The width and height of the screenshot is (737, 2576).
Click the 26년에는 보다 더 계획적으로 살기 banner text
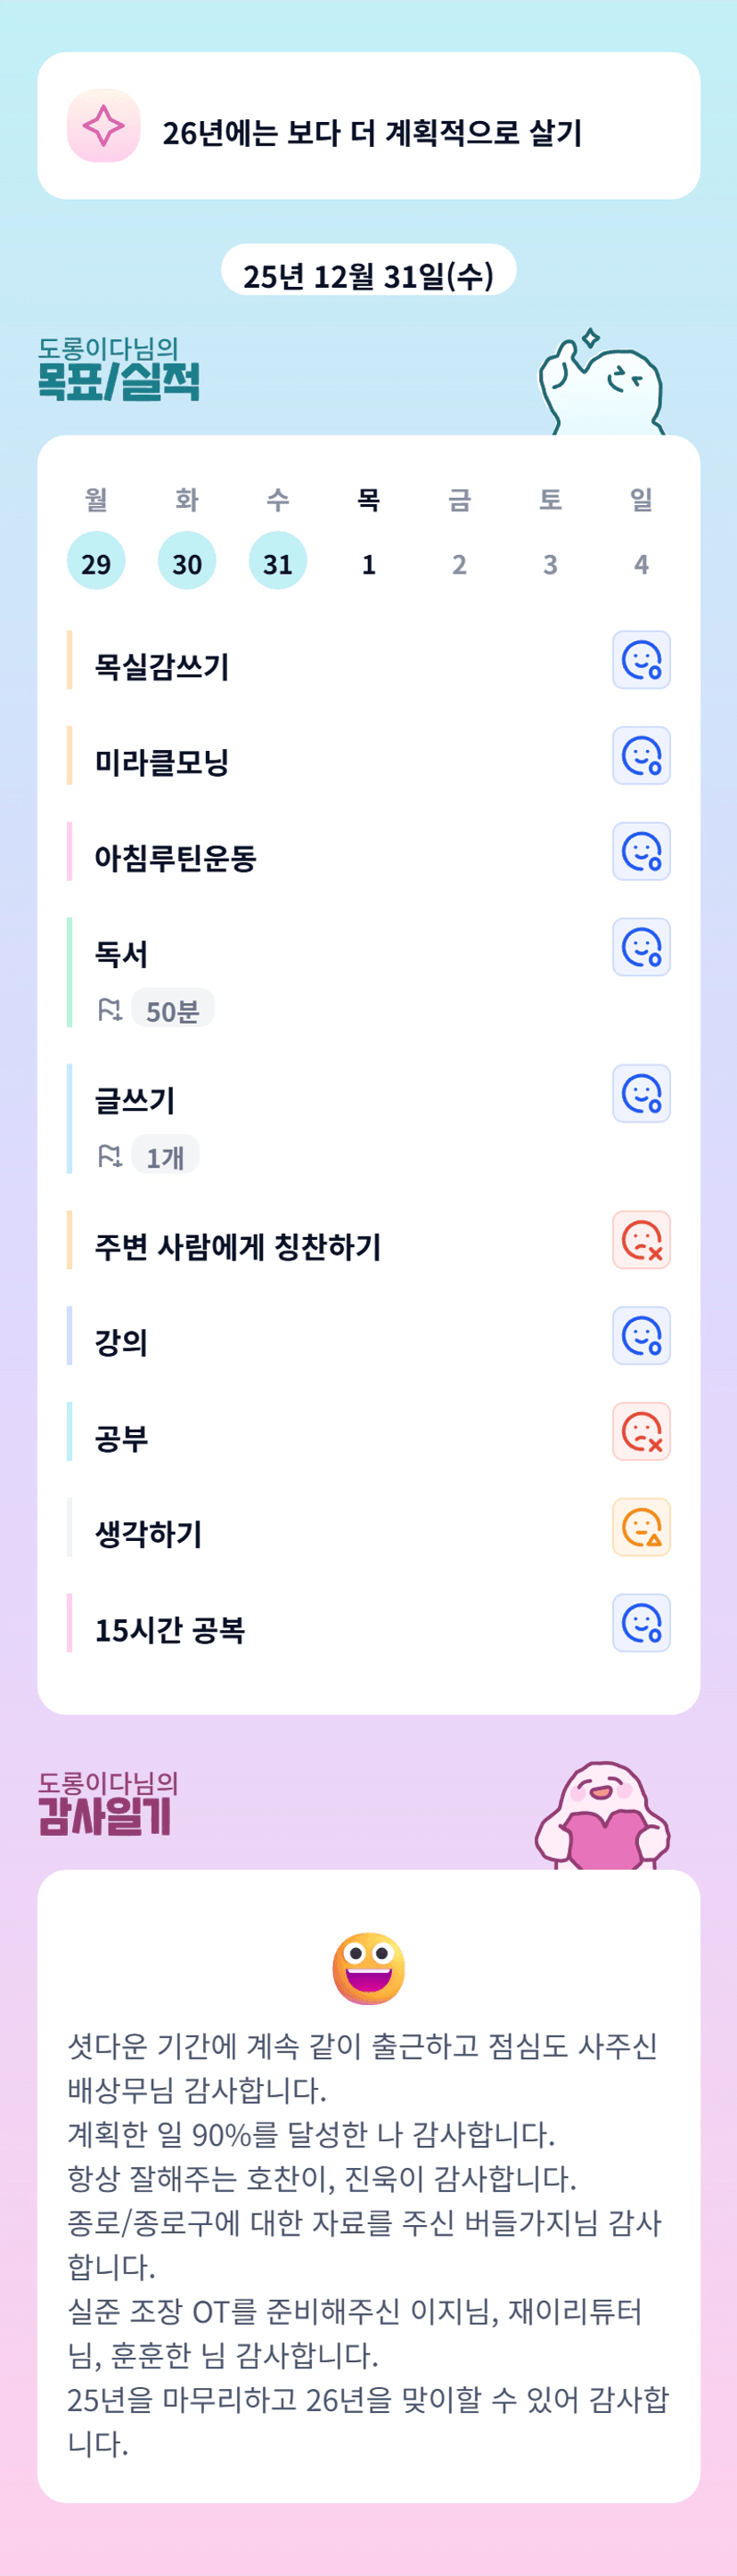pyautogui.click(x=372, y=133)
